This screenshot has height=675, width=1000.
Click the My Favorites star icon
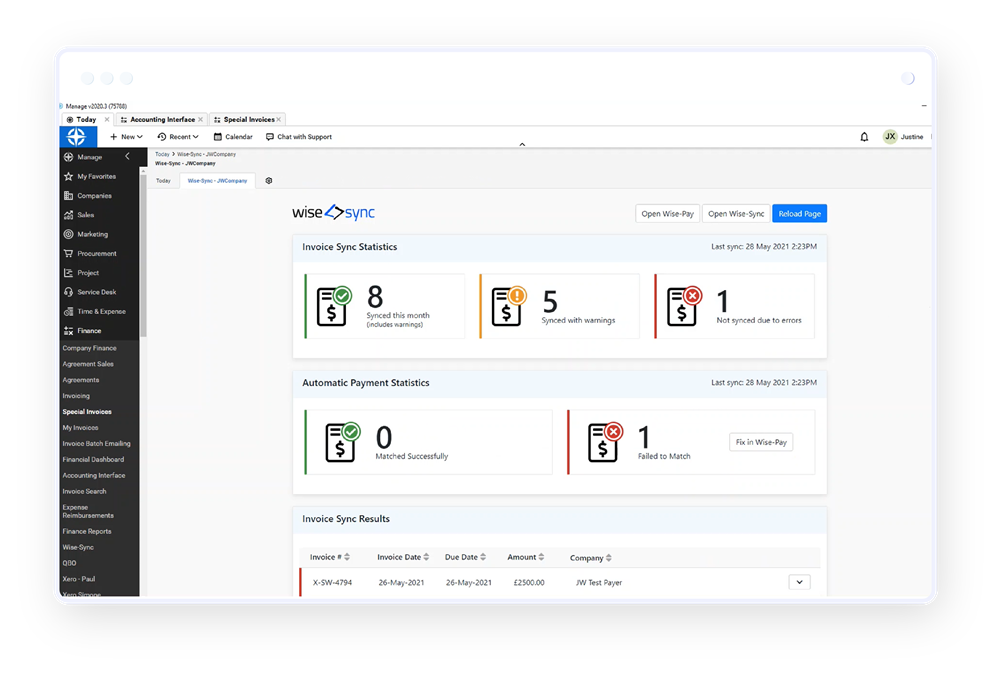click(x=68, y=176)
